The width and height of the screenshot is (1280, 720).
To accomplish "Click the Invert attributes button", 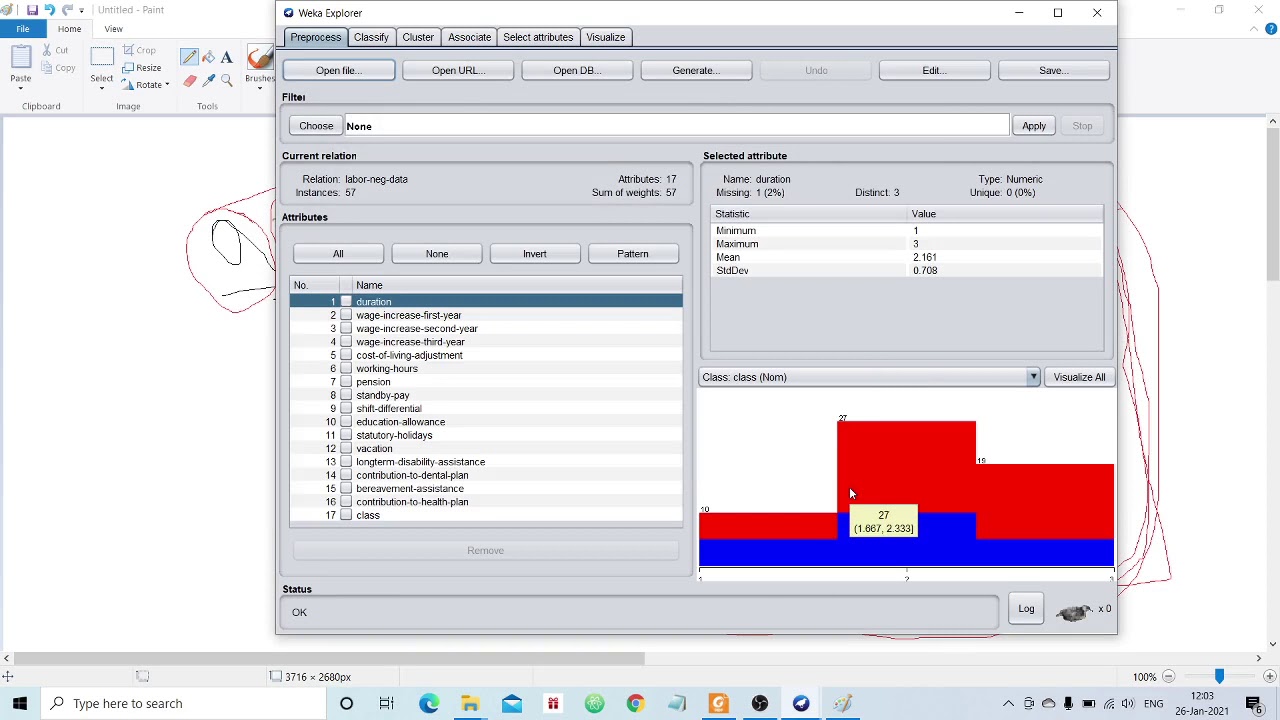I will pyautogui.click(x=534, y=254).
